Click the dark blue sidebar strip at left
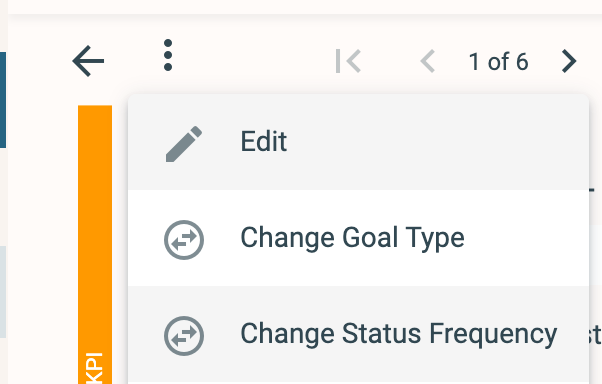This screenshot has width=602, height=384. tap(3, 100)
